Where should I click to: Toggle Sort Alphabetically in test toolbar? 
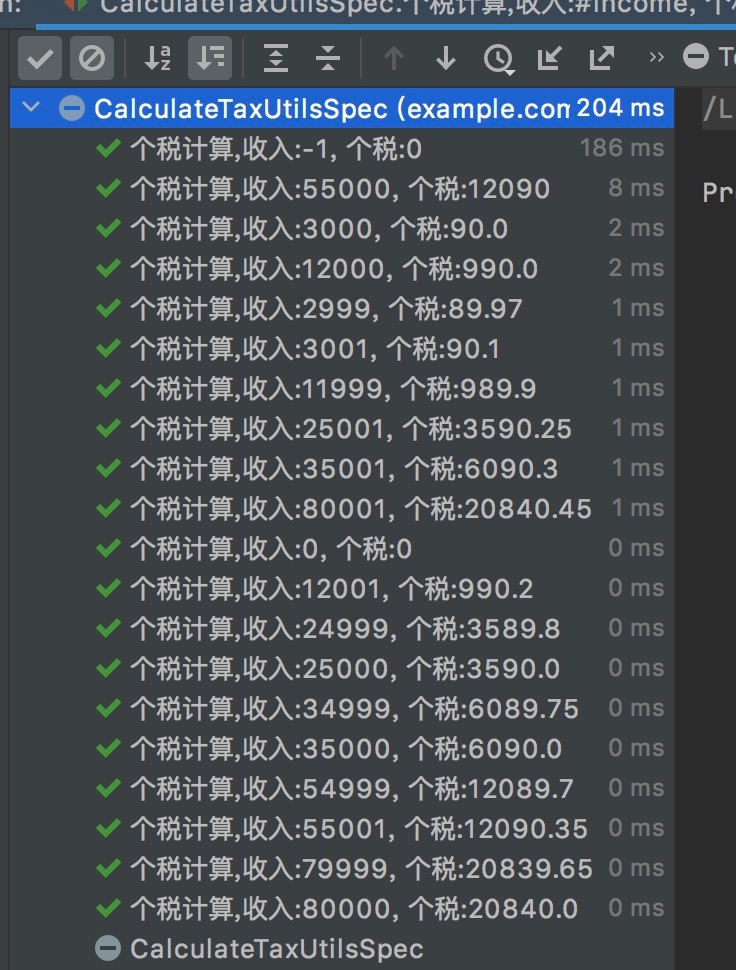pyautogui.click(x=157, y=59)
